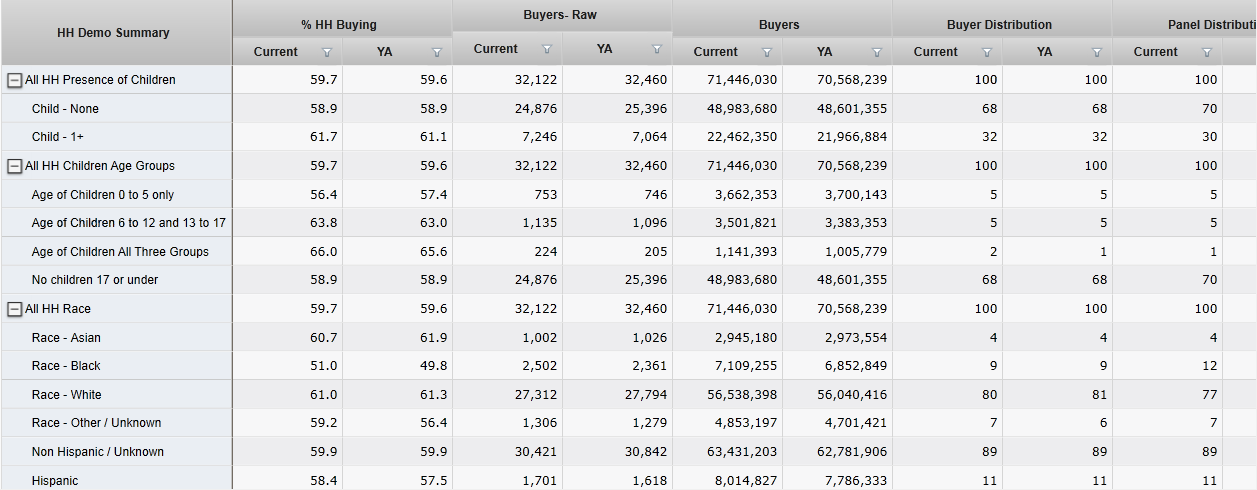1257x490 pixels.
Task: Open filter on Buyer Distribution Current column
Action: [x=987, y=52]
